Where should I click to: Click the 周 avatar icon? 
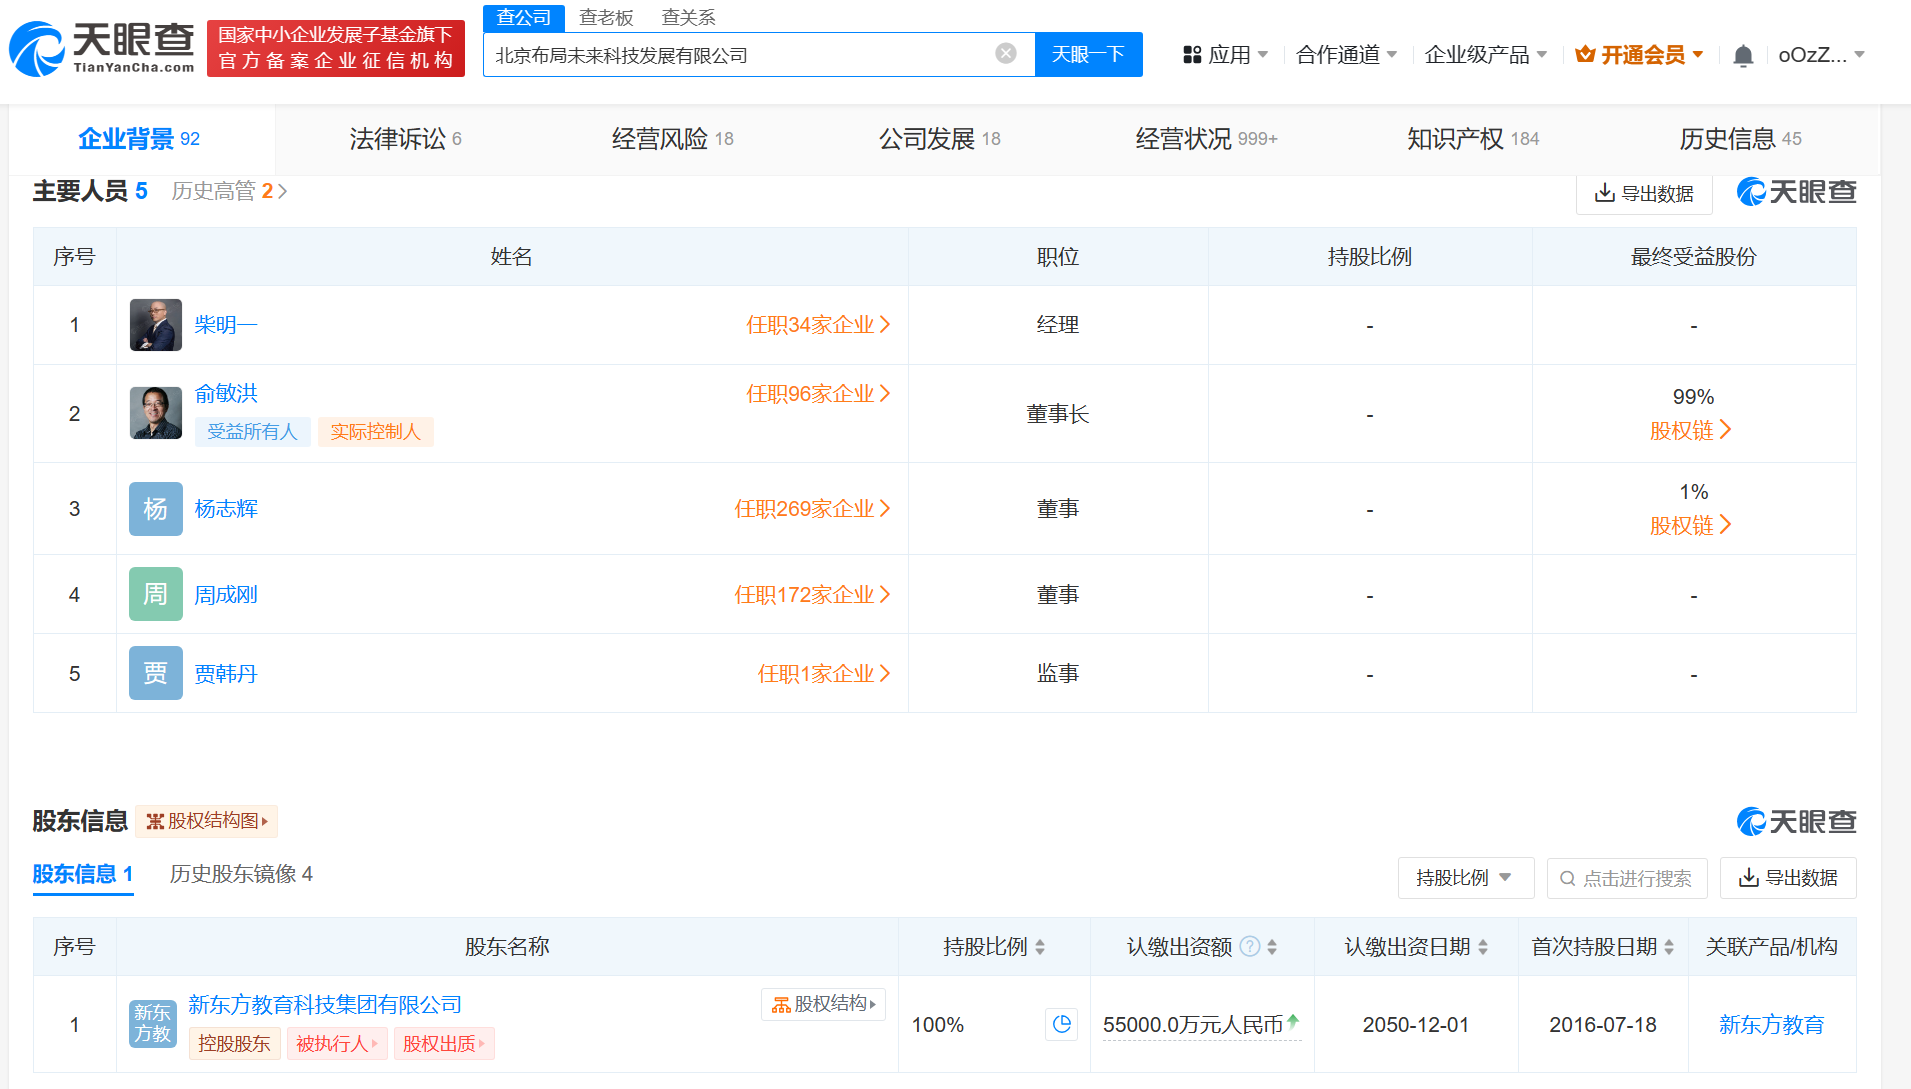156,594
